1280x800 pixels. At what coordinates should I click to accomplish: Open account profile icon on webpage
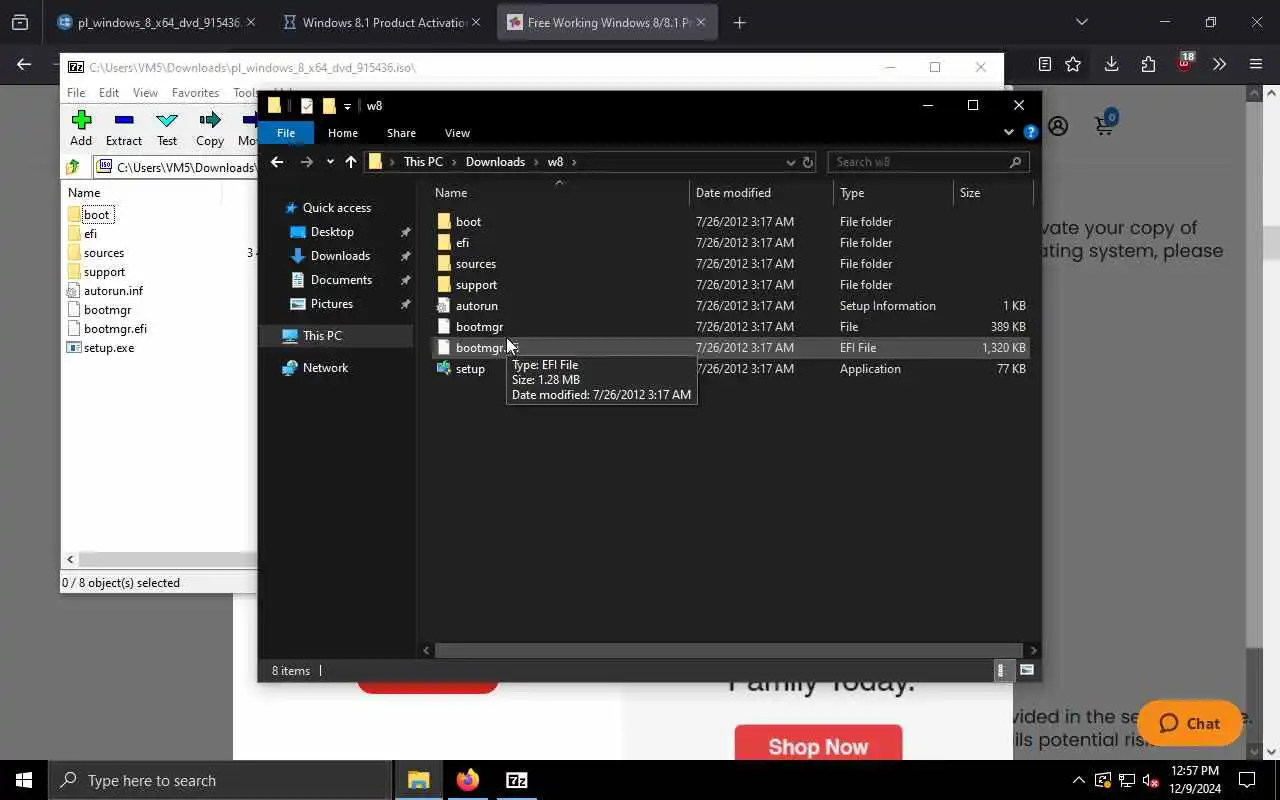point(1058,126)
